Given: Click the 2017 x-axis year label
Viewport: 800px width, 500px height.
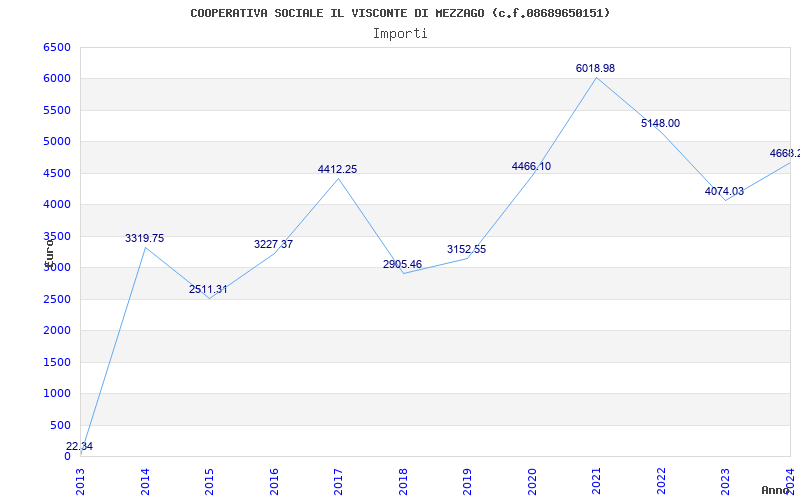Looking at the screenshot, I should point(338,481).
